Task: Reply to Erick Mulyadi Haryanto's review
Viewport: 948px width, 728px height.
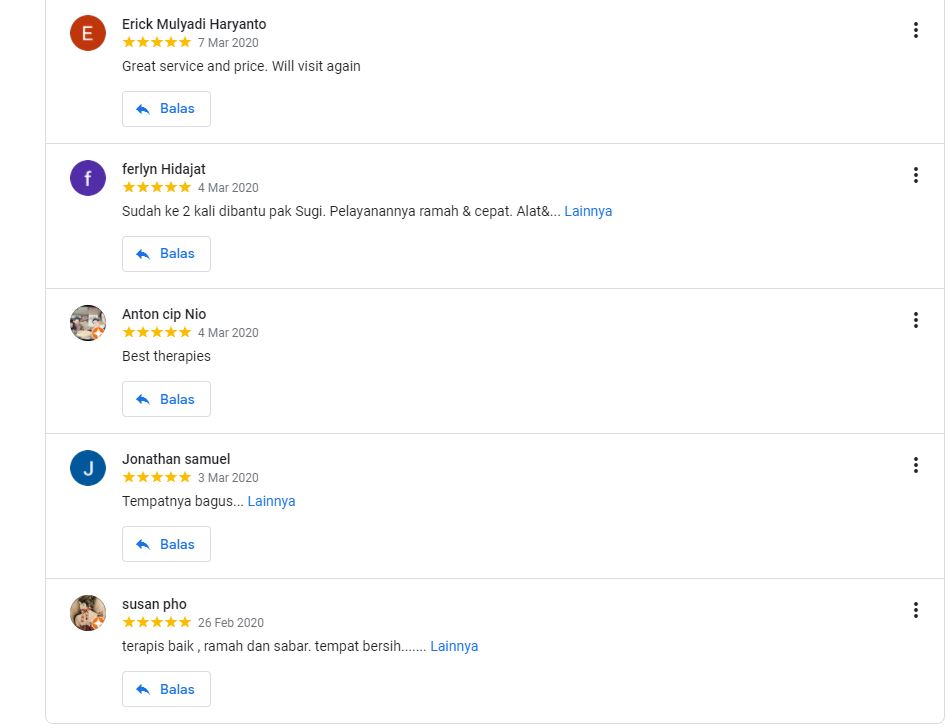Action: click(x=166, y=109)
